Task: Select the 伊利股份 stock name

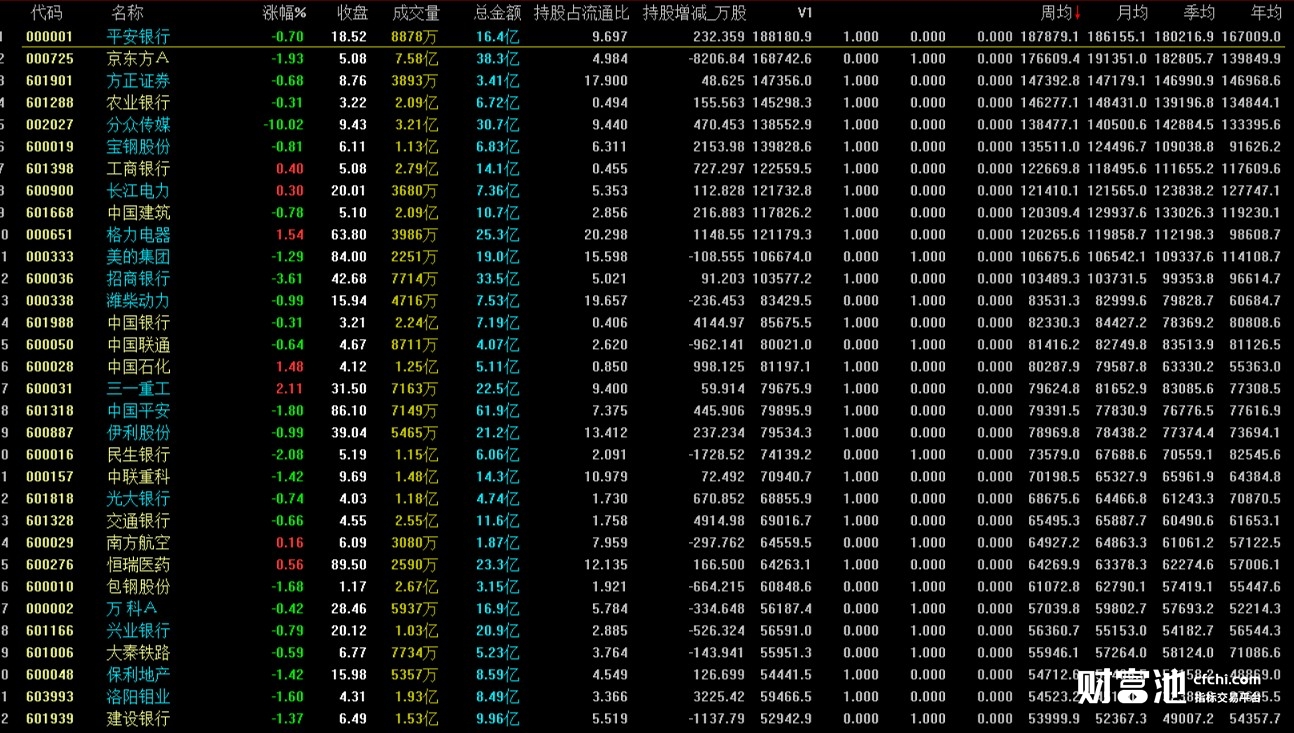Action: pos(138,433)
